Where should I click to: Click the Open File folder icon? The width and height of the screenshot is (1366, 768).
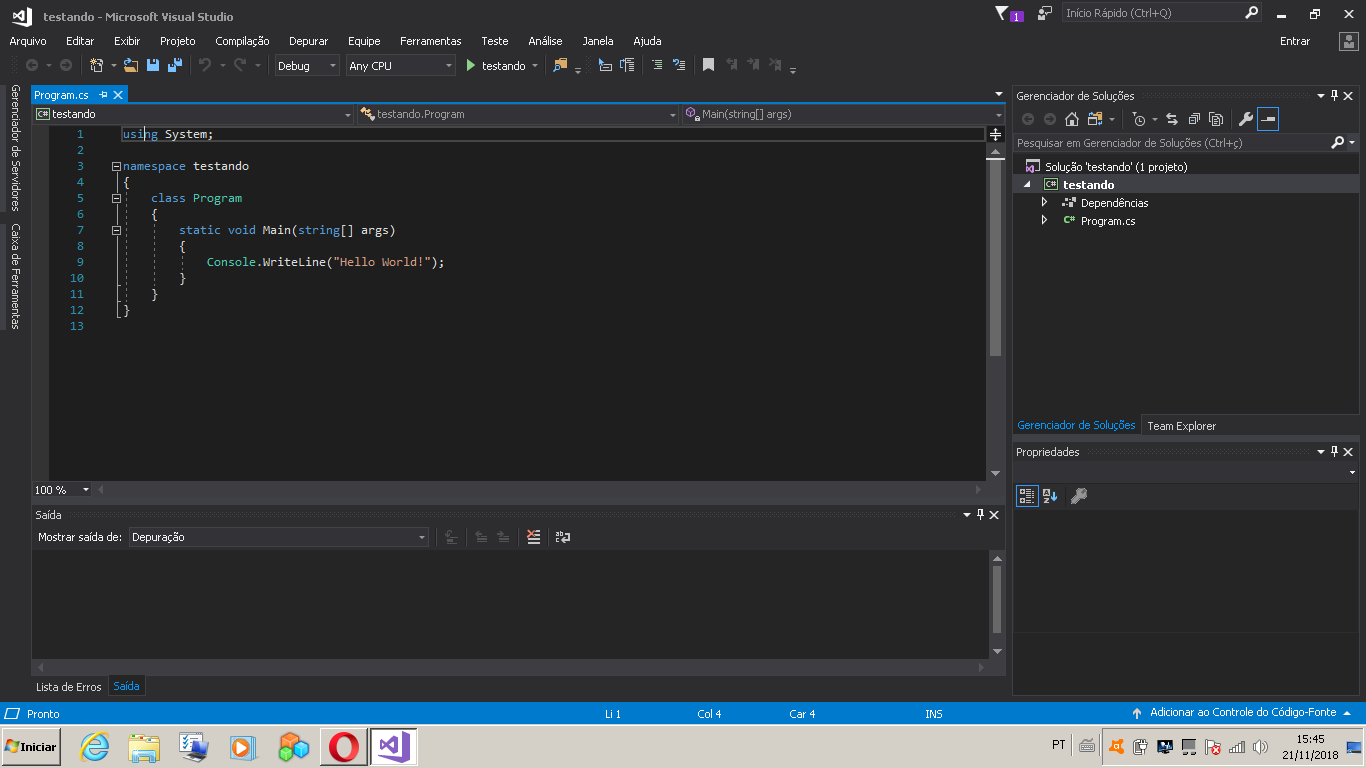tap(130, 65)
